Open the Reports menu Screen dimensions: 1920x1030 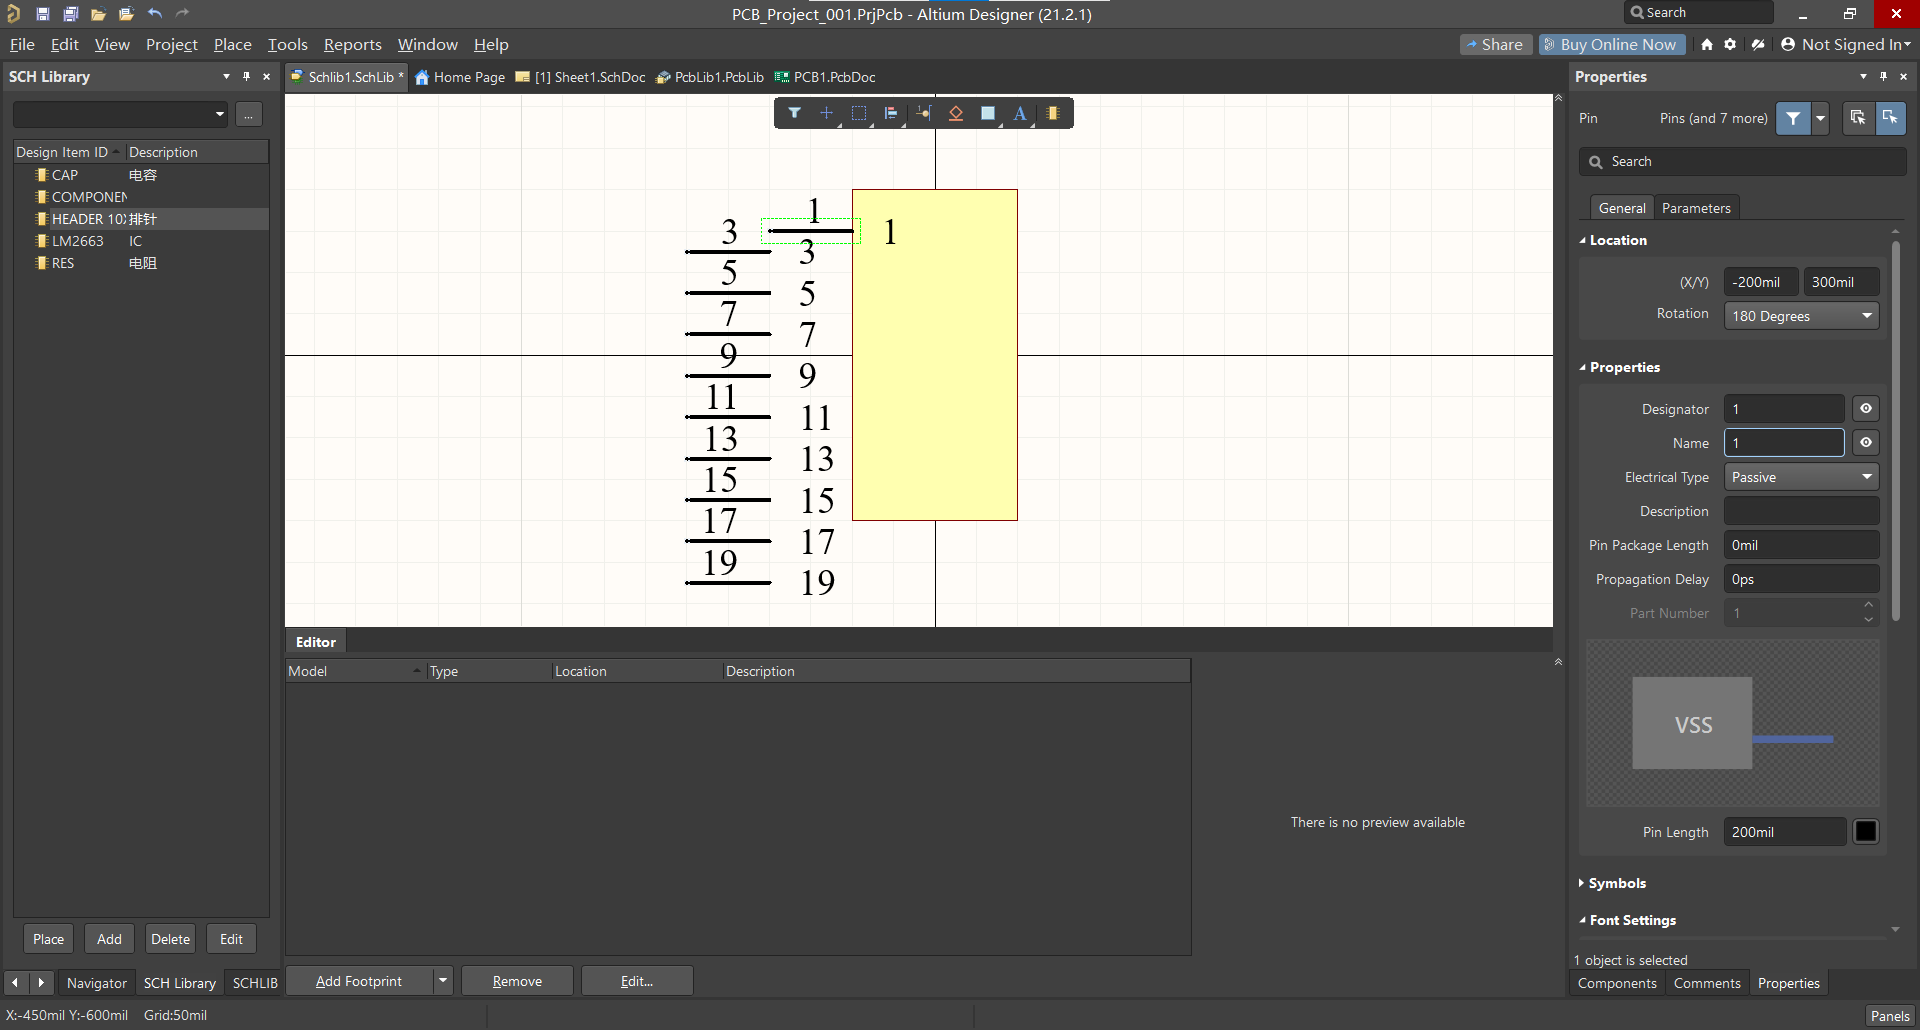point(353,44)
